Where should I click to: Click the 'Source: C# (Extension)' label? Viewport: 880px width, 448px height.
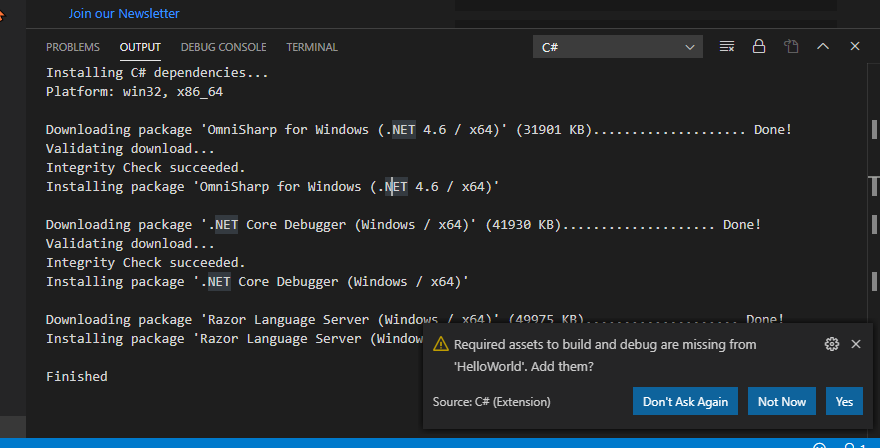click(492, 402)
